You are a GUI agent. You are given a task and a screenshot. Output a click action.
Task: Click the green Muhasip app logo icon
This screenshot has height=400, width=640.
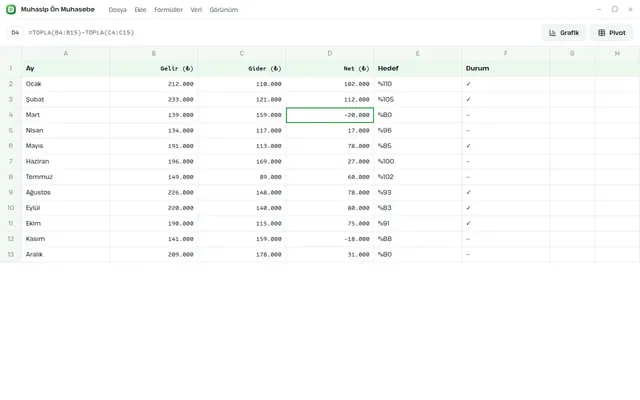point(11,9)
